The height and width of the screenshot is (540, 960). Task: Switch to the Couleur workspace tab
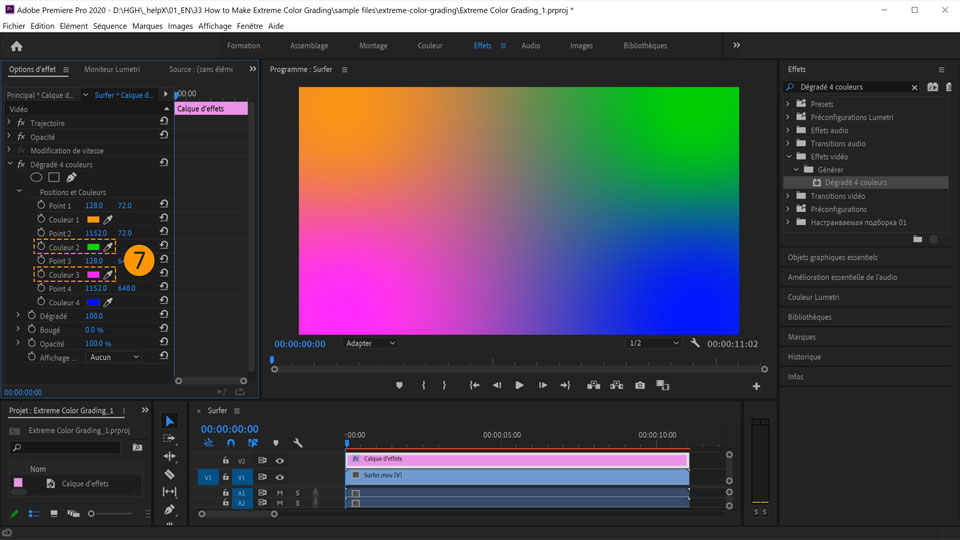430,46
